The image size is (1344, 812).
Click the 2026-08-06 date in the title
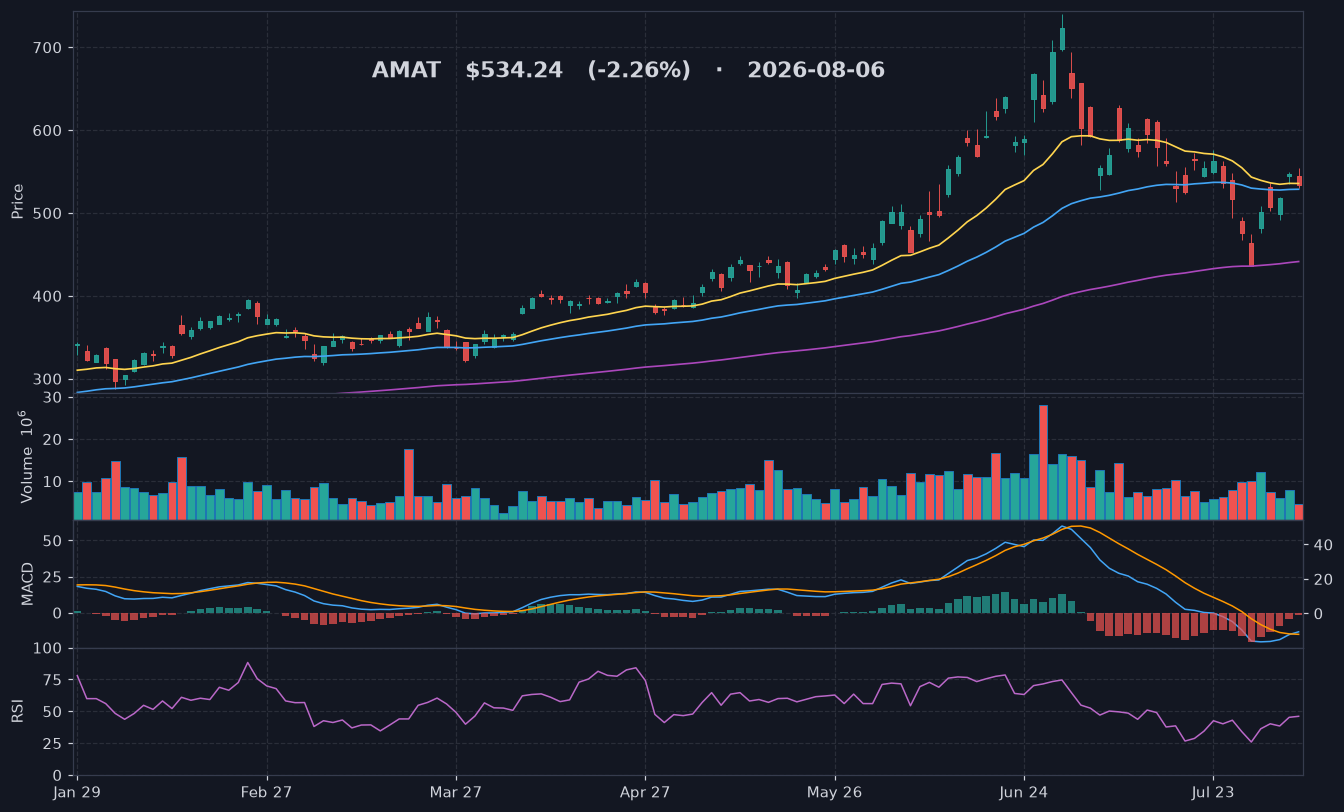[816, 71]
